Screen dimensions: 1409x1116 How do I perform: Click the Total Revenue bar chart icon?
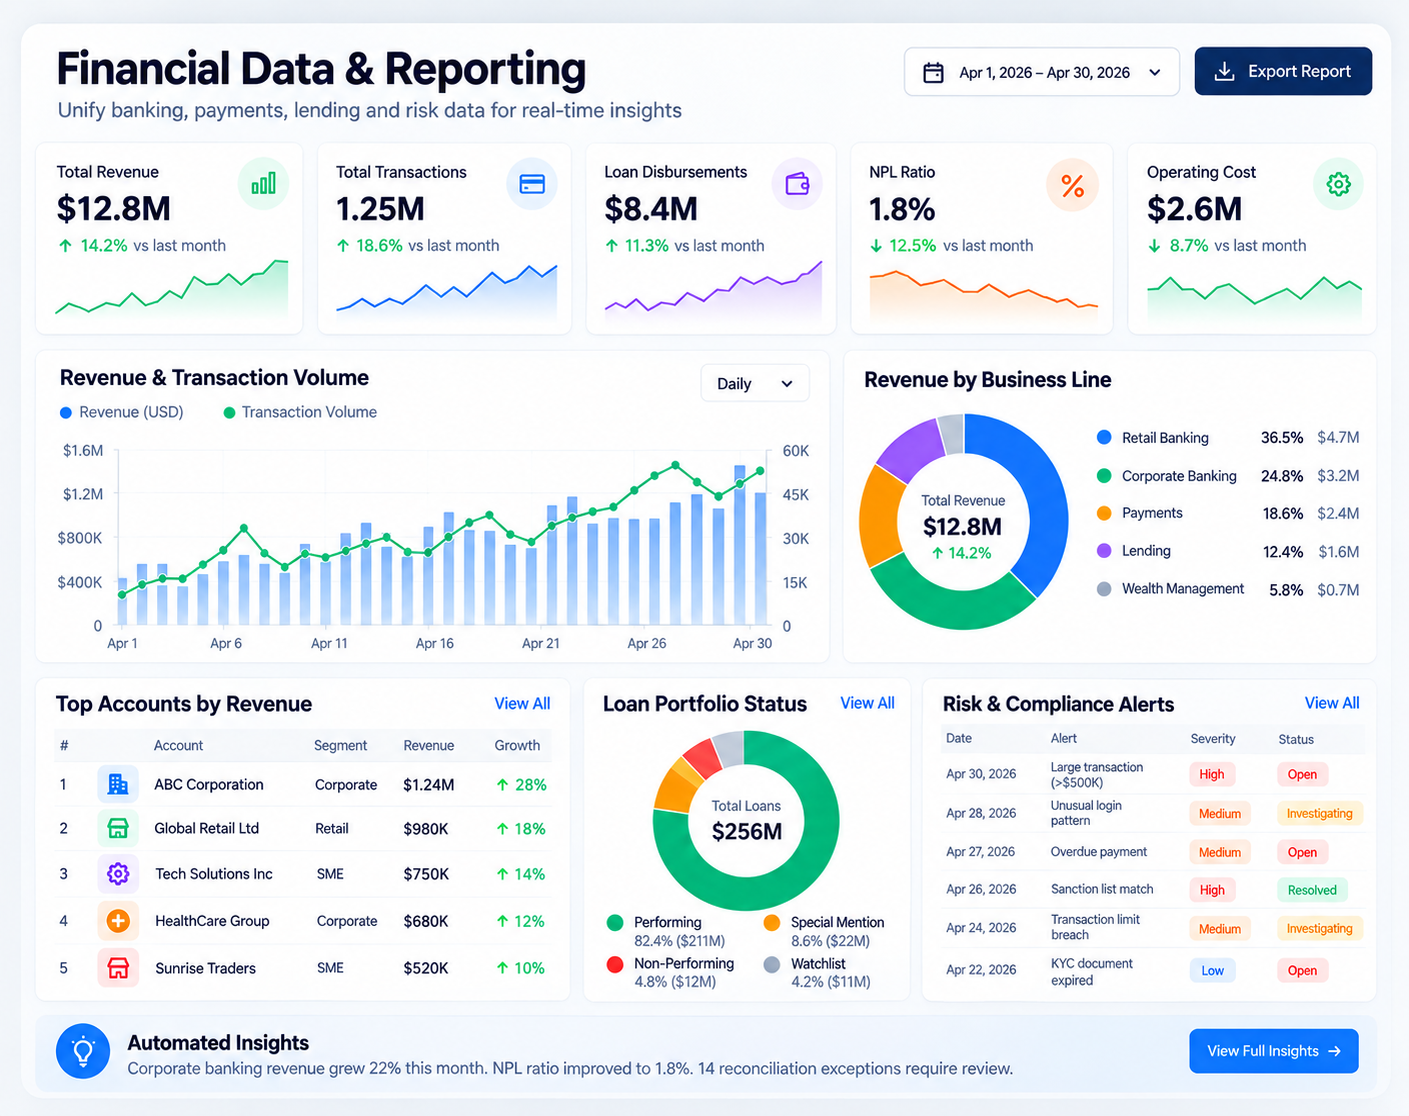264,184
